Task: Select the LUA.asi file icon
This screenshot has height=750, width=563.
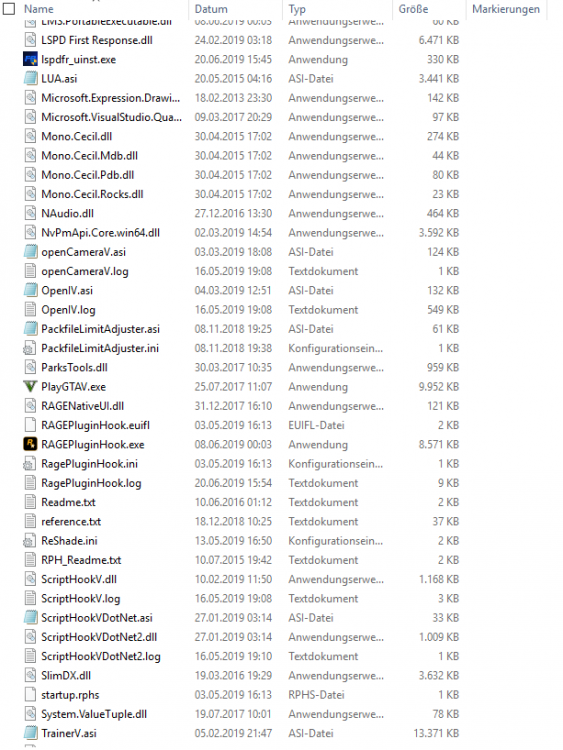Action: click(30, 78)
